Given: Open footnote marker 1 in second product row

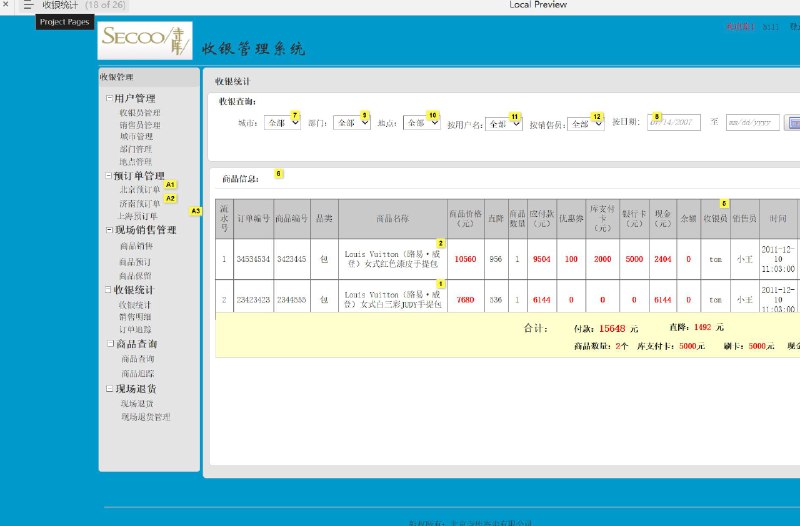Looking at the screenshot, I should point(440,284).
